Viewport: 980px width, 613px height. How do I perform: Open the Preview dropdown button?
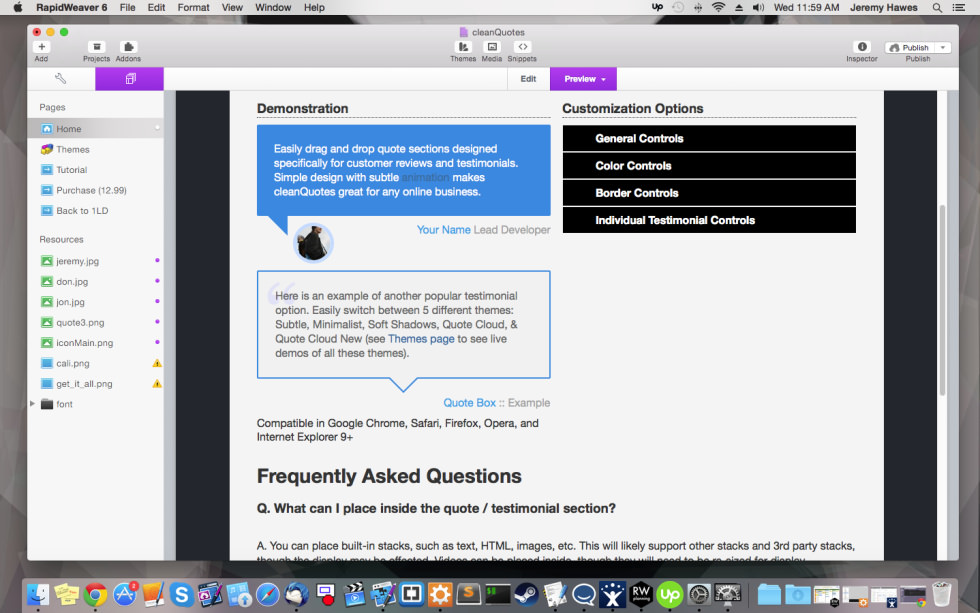coord(584,79)
